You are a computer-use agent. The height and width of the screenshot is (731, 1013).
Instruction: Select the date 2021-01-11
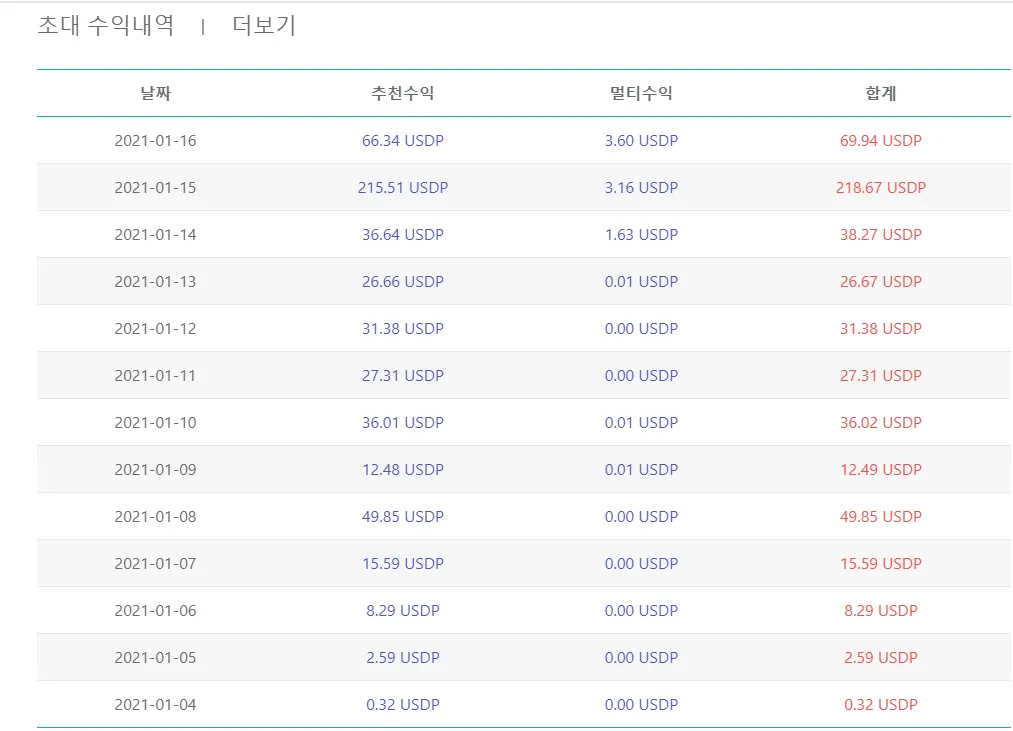tap(156, 376)
